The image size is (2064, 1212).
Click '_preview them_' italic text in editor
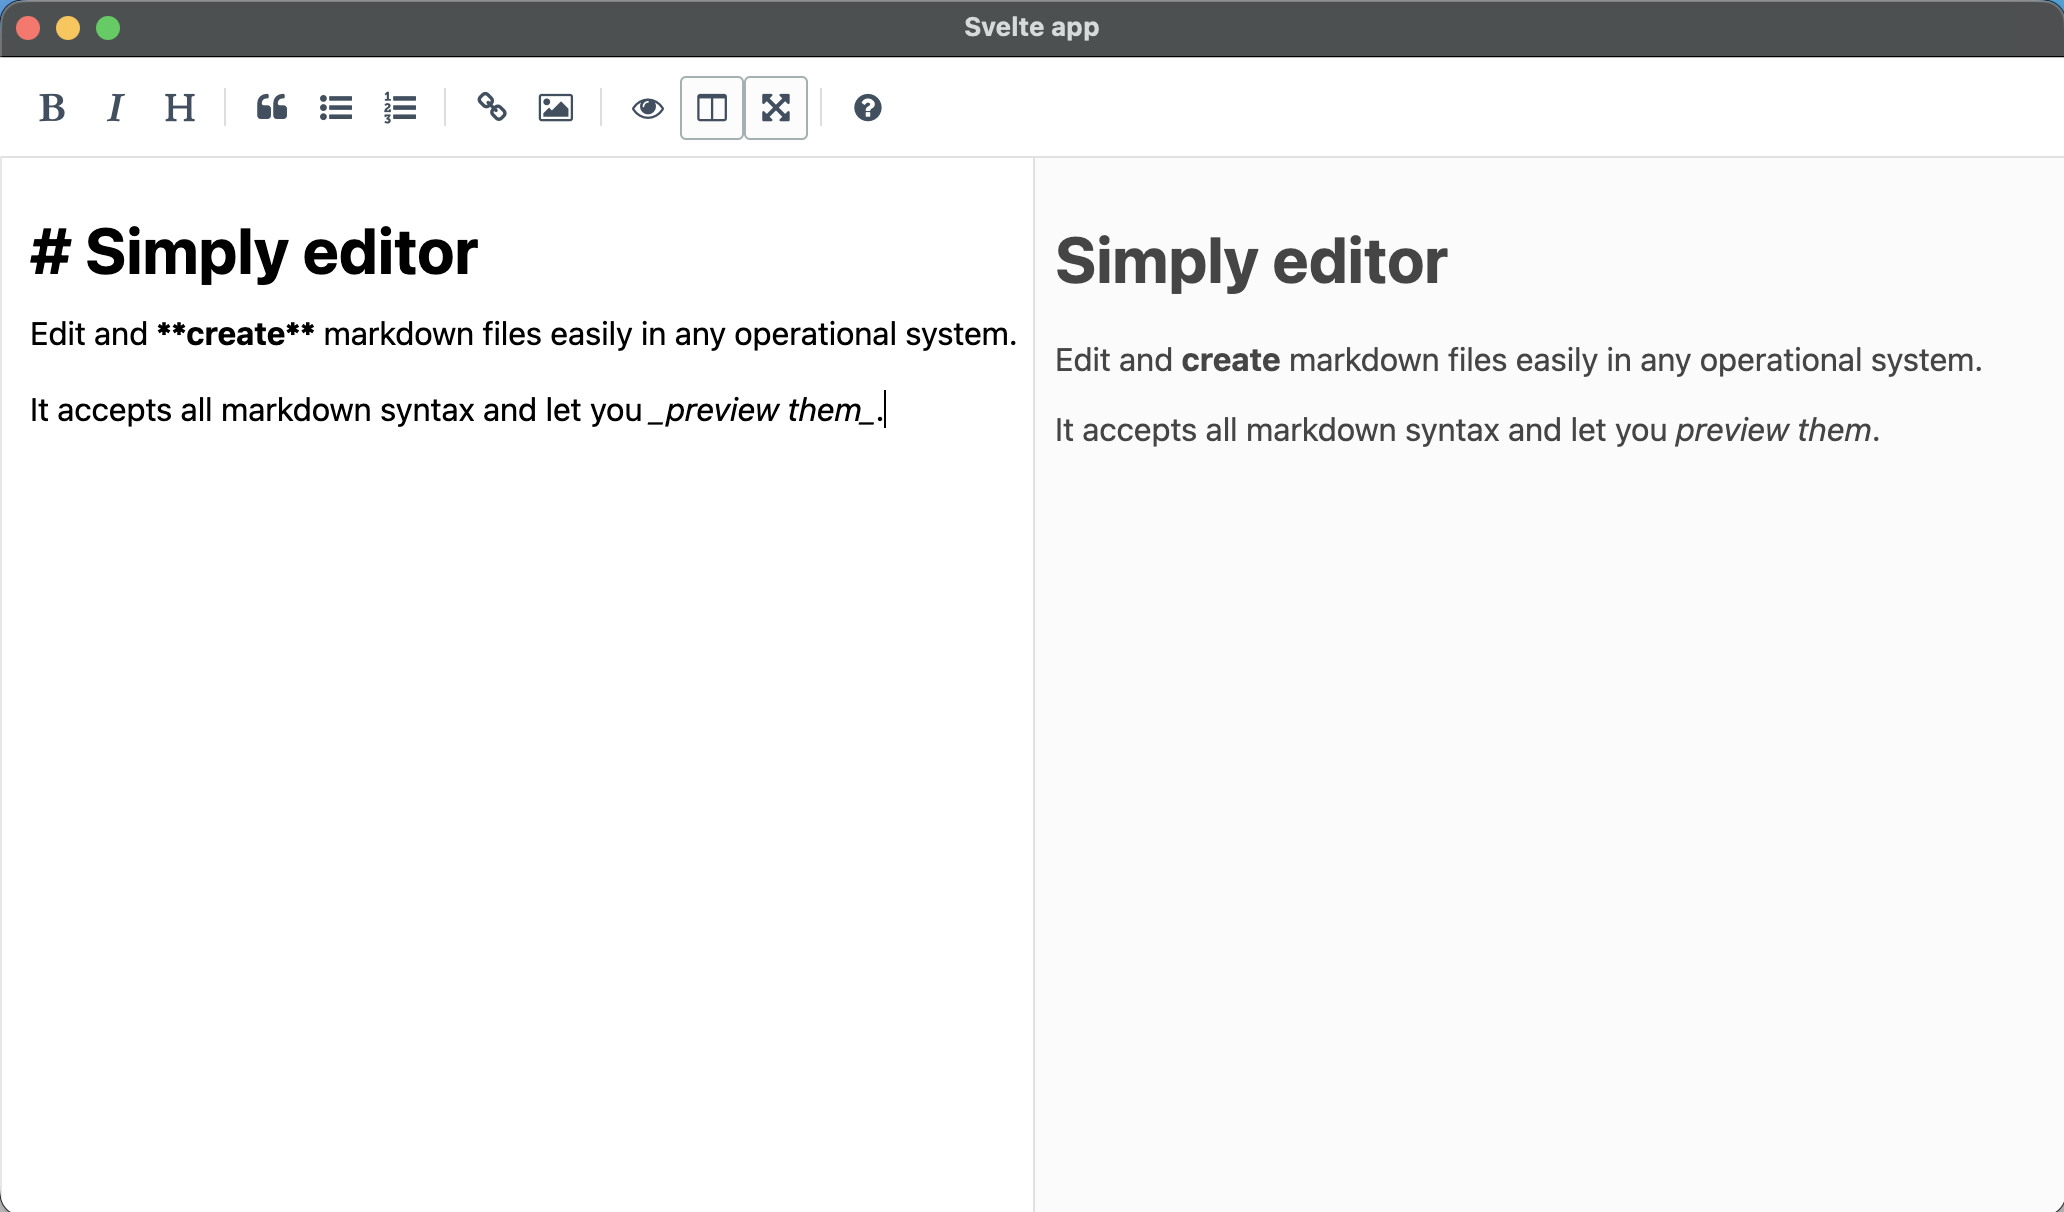(x=762, y=410)
